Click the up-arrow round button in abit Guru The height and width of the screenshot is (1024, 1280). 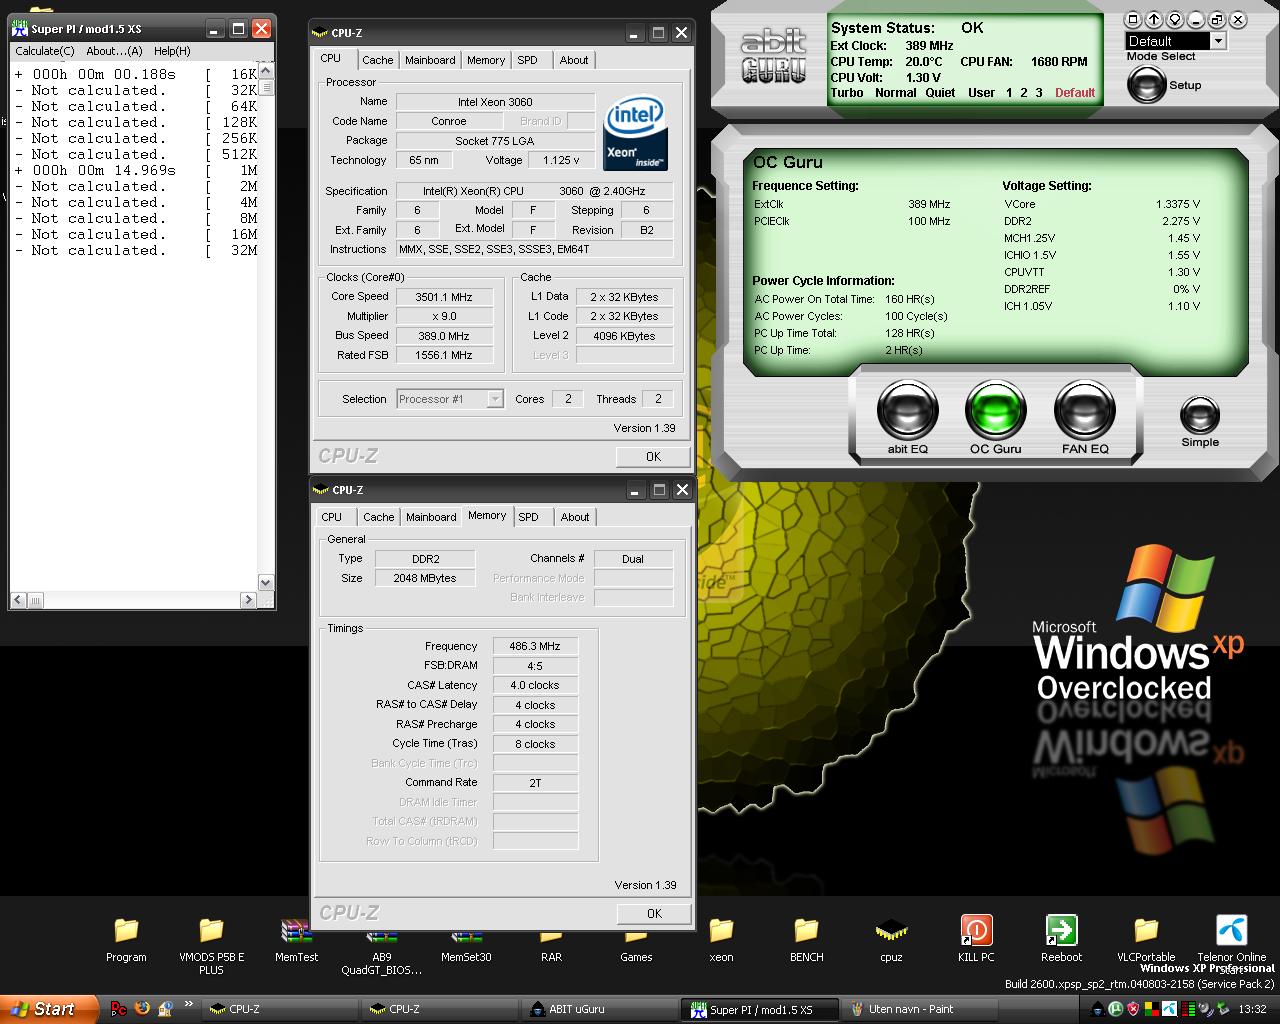coord(1154,19)
